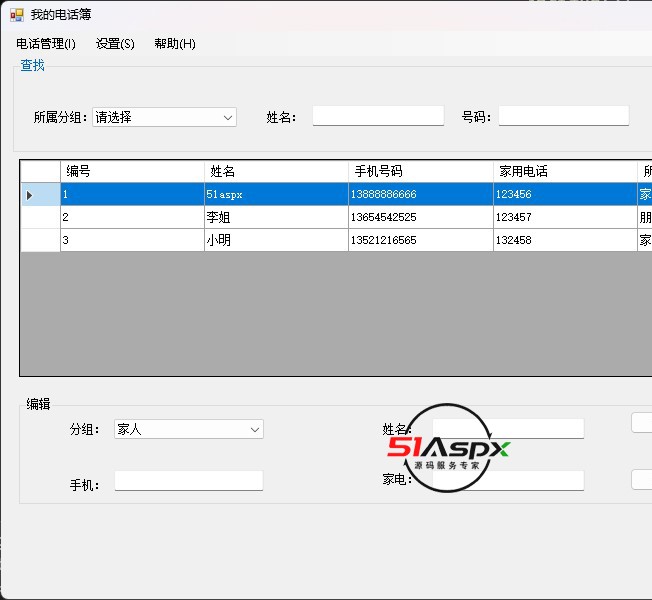Click mobile number 13654542525
The height and width of the screenshot is (600, 652).
pyautogui.click(x=420, y=217)
